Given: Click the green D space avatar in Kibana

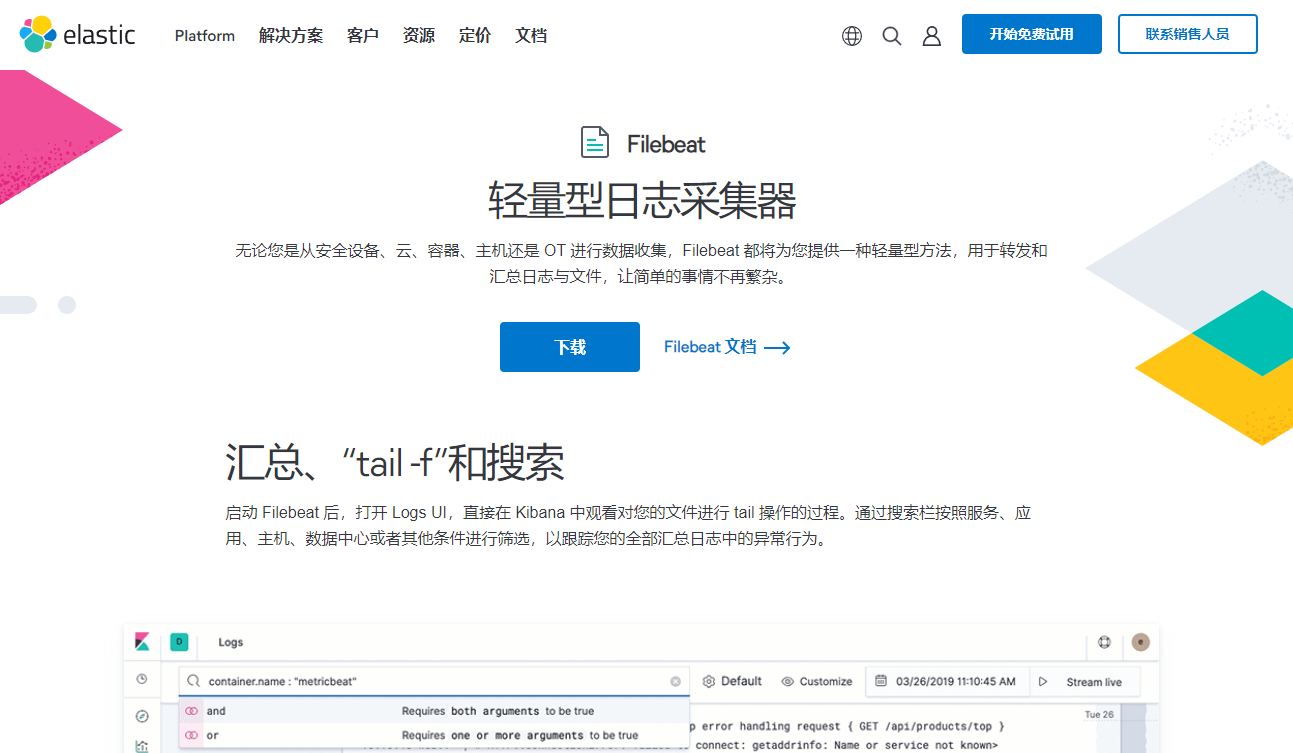Looking at the screenshot, I should [179, 642].
